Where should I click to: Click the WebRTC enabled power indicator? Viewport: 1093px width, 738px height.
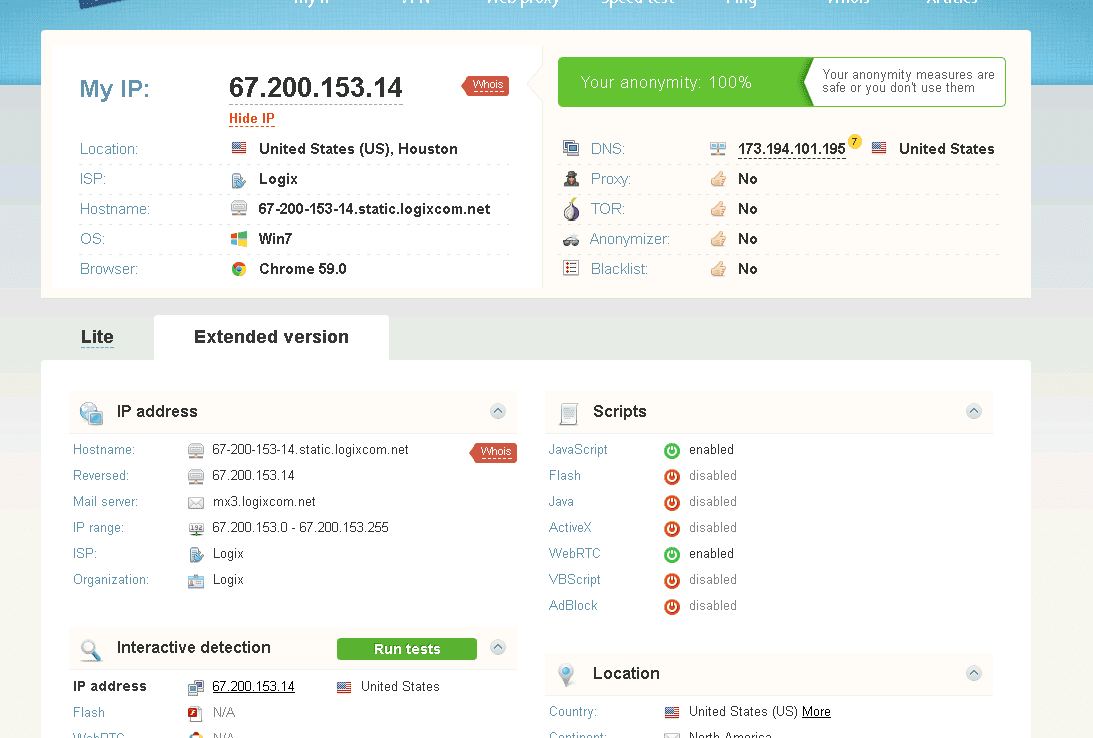click(x=672, y=554)
